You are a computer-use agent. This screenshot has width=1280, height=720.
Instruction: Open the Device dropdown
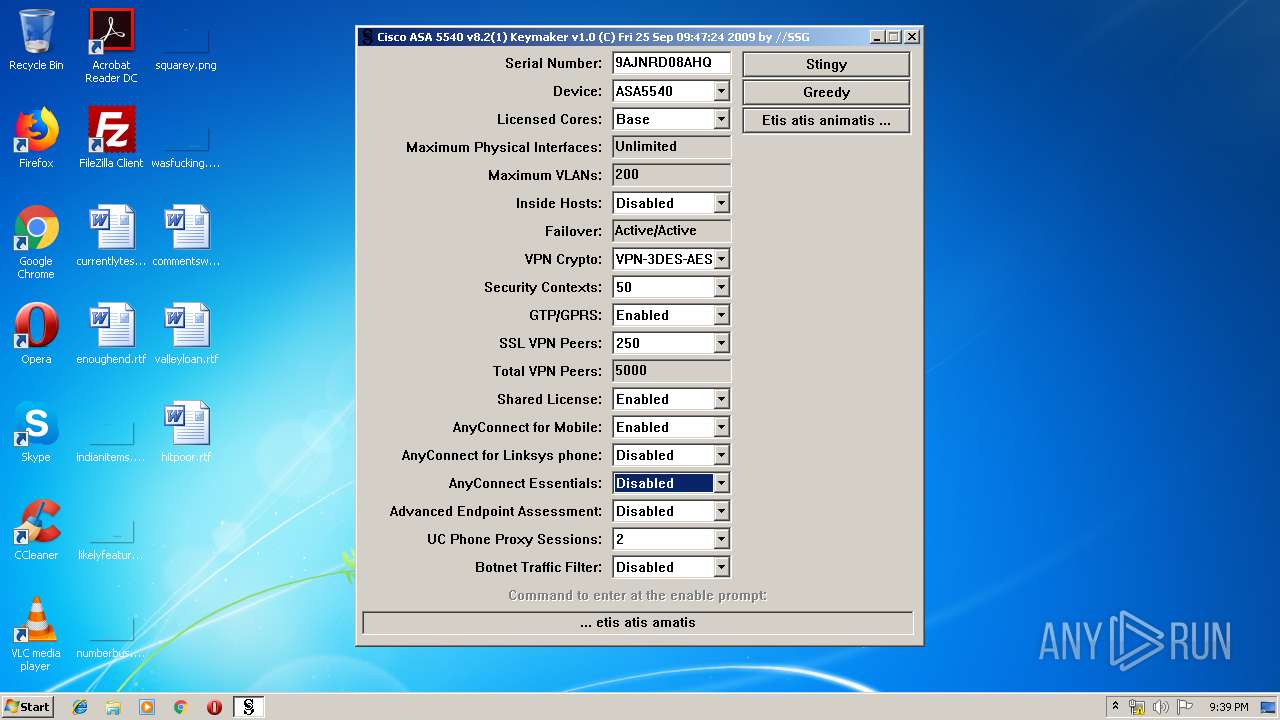point(721,91)
